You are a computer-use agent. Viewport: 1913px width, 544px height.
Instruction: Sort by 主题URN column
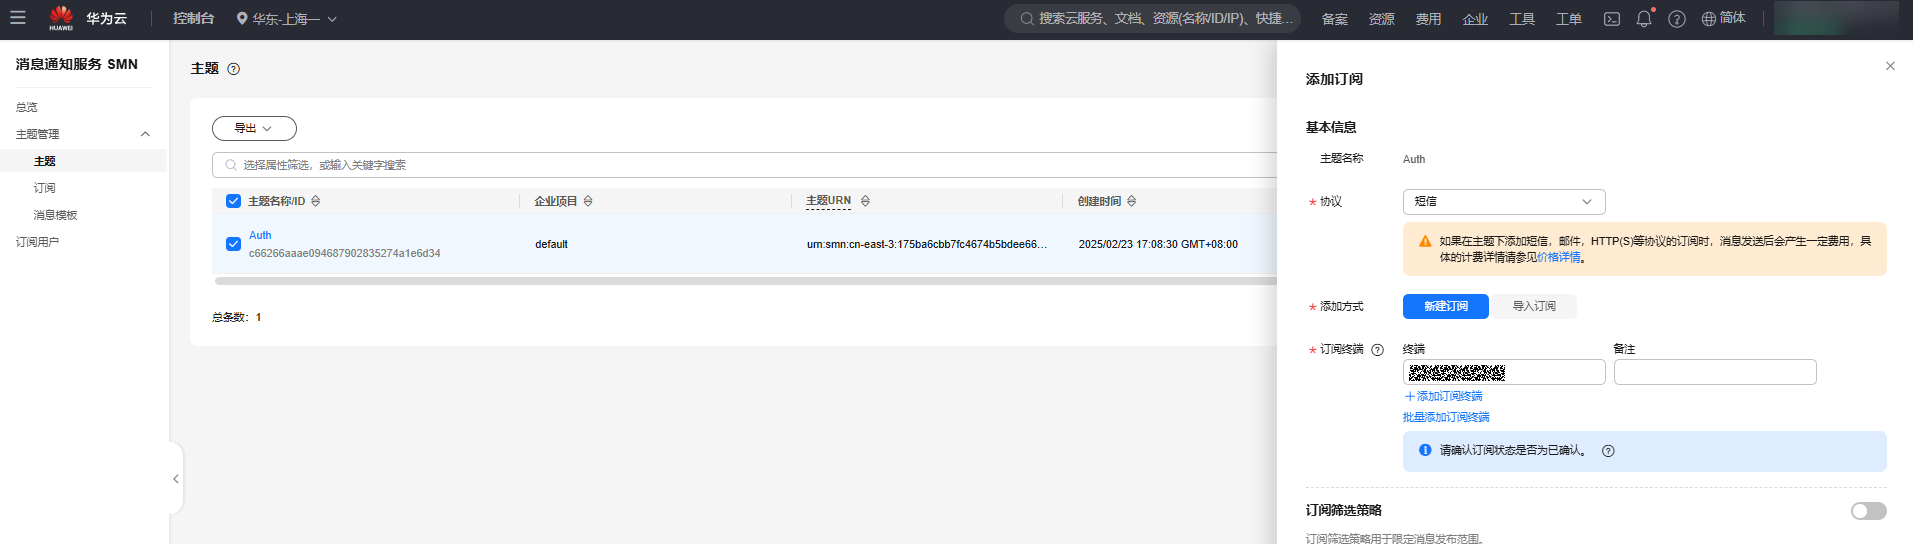865,201
